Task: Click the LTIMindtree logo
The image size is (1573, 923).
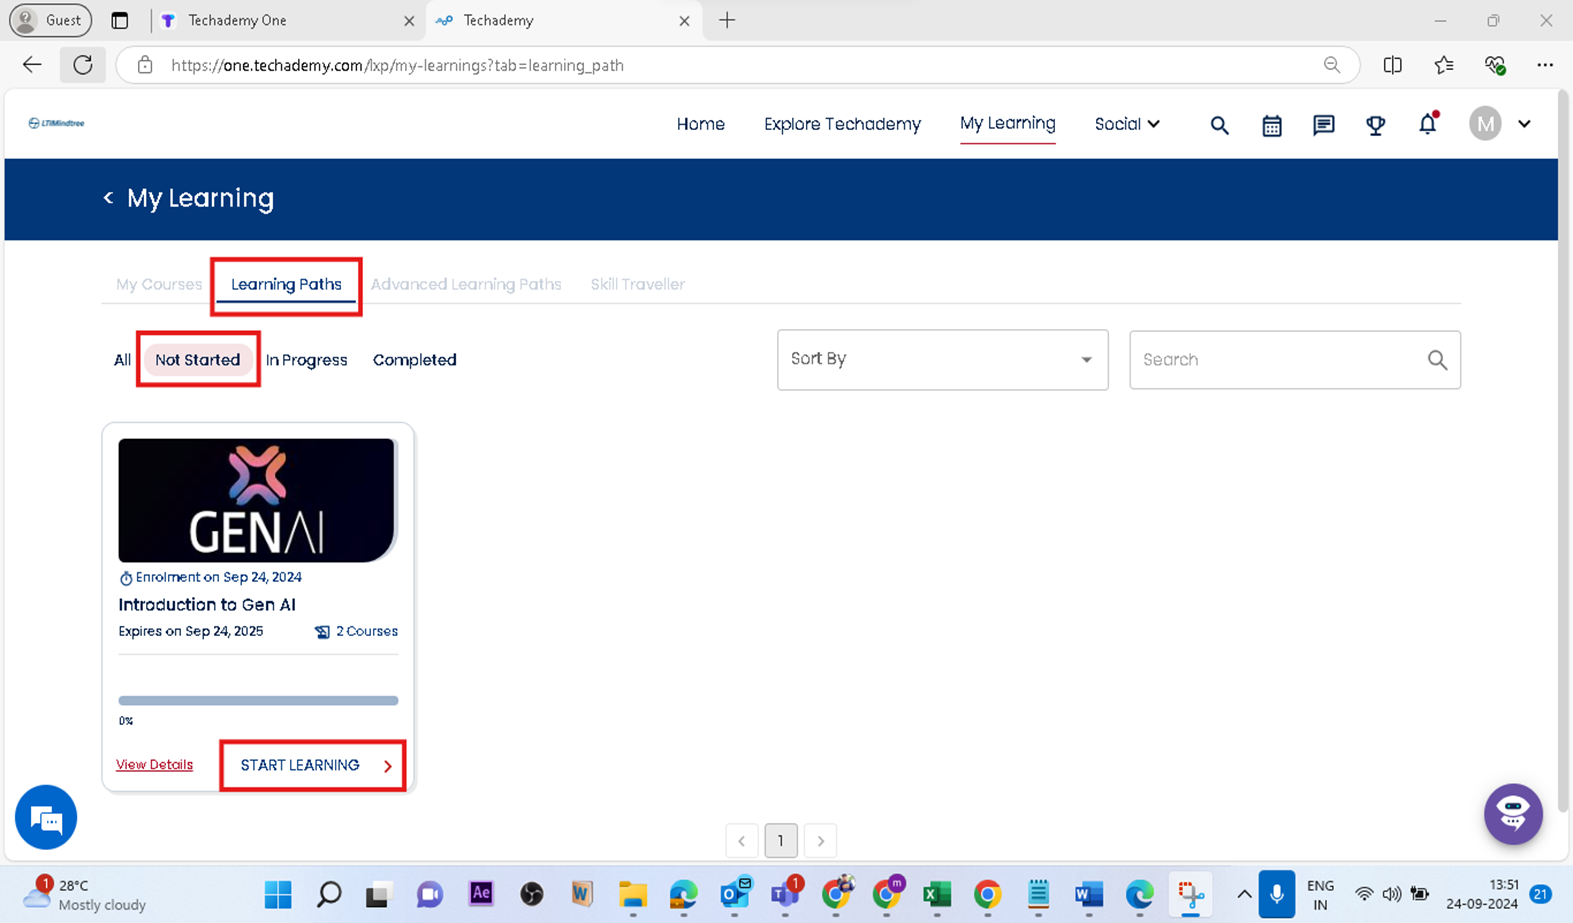Action: [56, 123]
